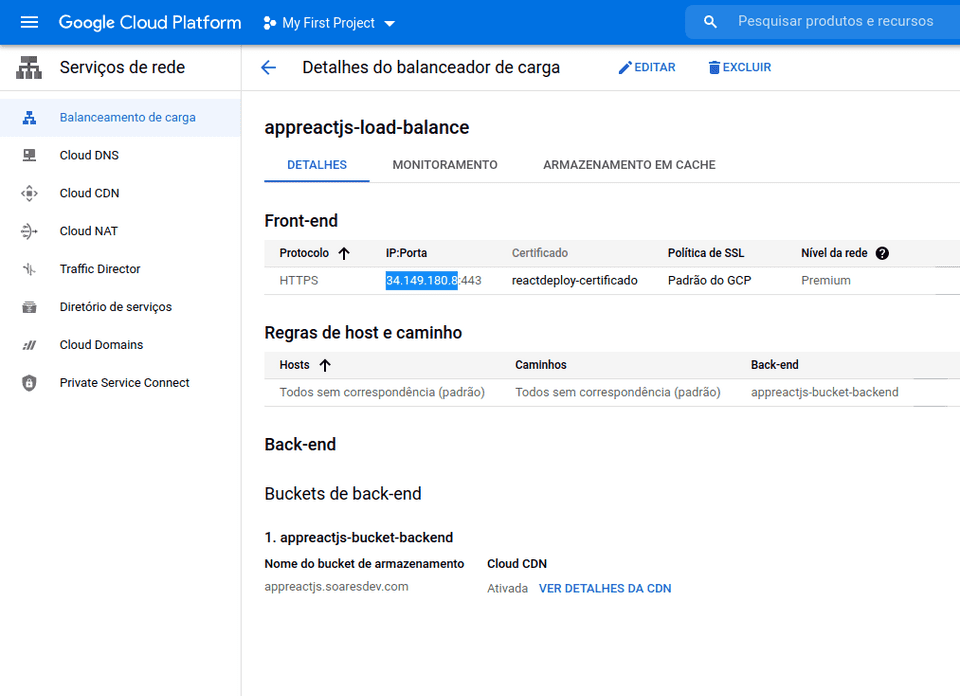This screenshot has height=696, width=960.
Task: Open Ver detalhes da CDN link
Action: (x=604, y=588)
